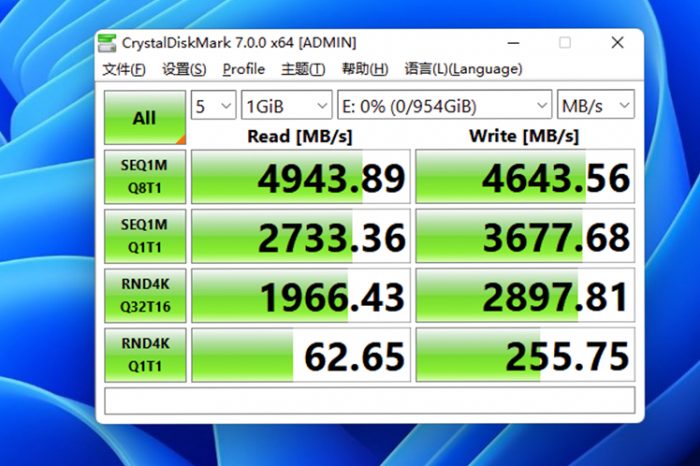Click the empty comment field at the bottom

coord(370,400)
